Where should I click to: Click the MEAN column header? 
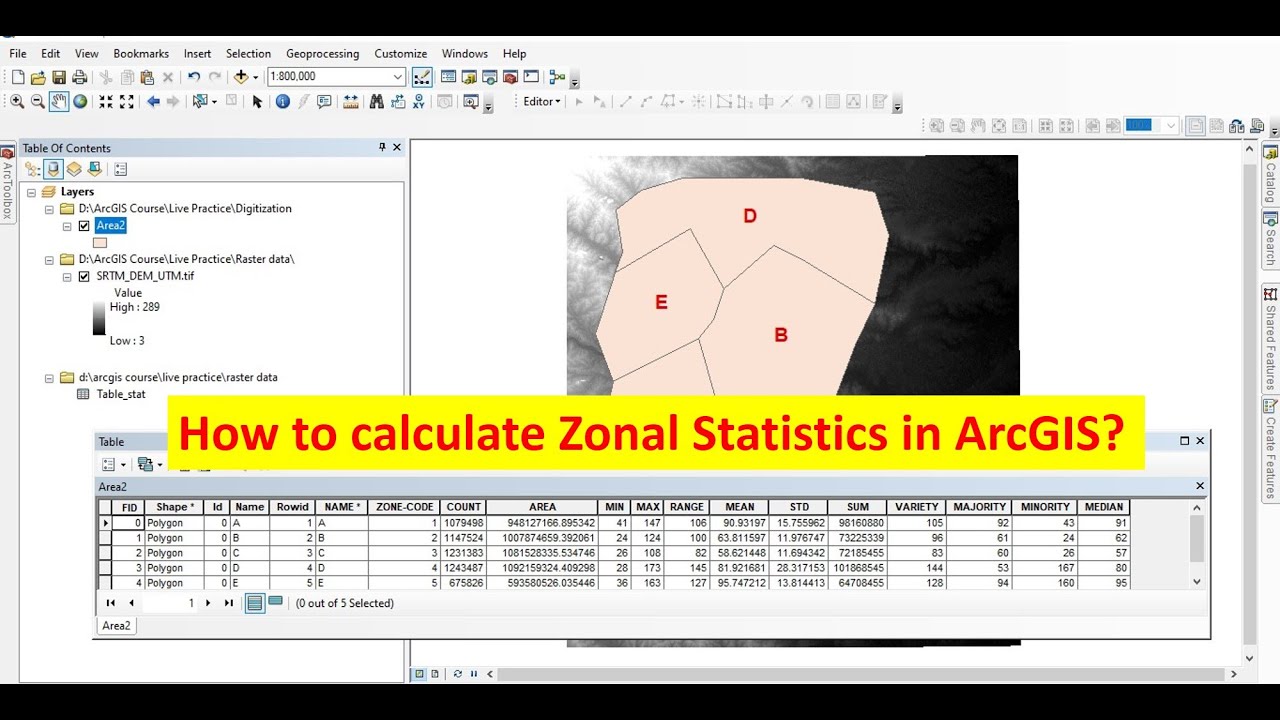tap(740, 507)
